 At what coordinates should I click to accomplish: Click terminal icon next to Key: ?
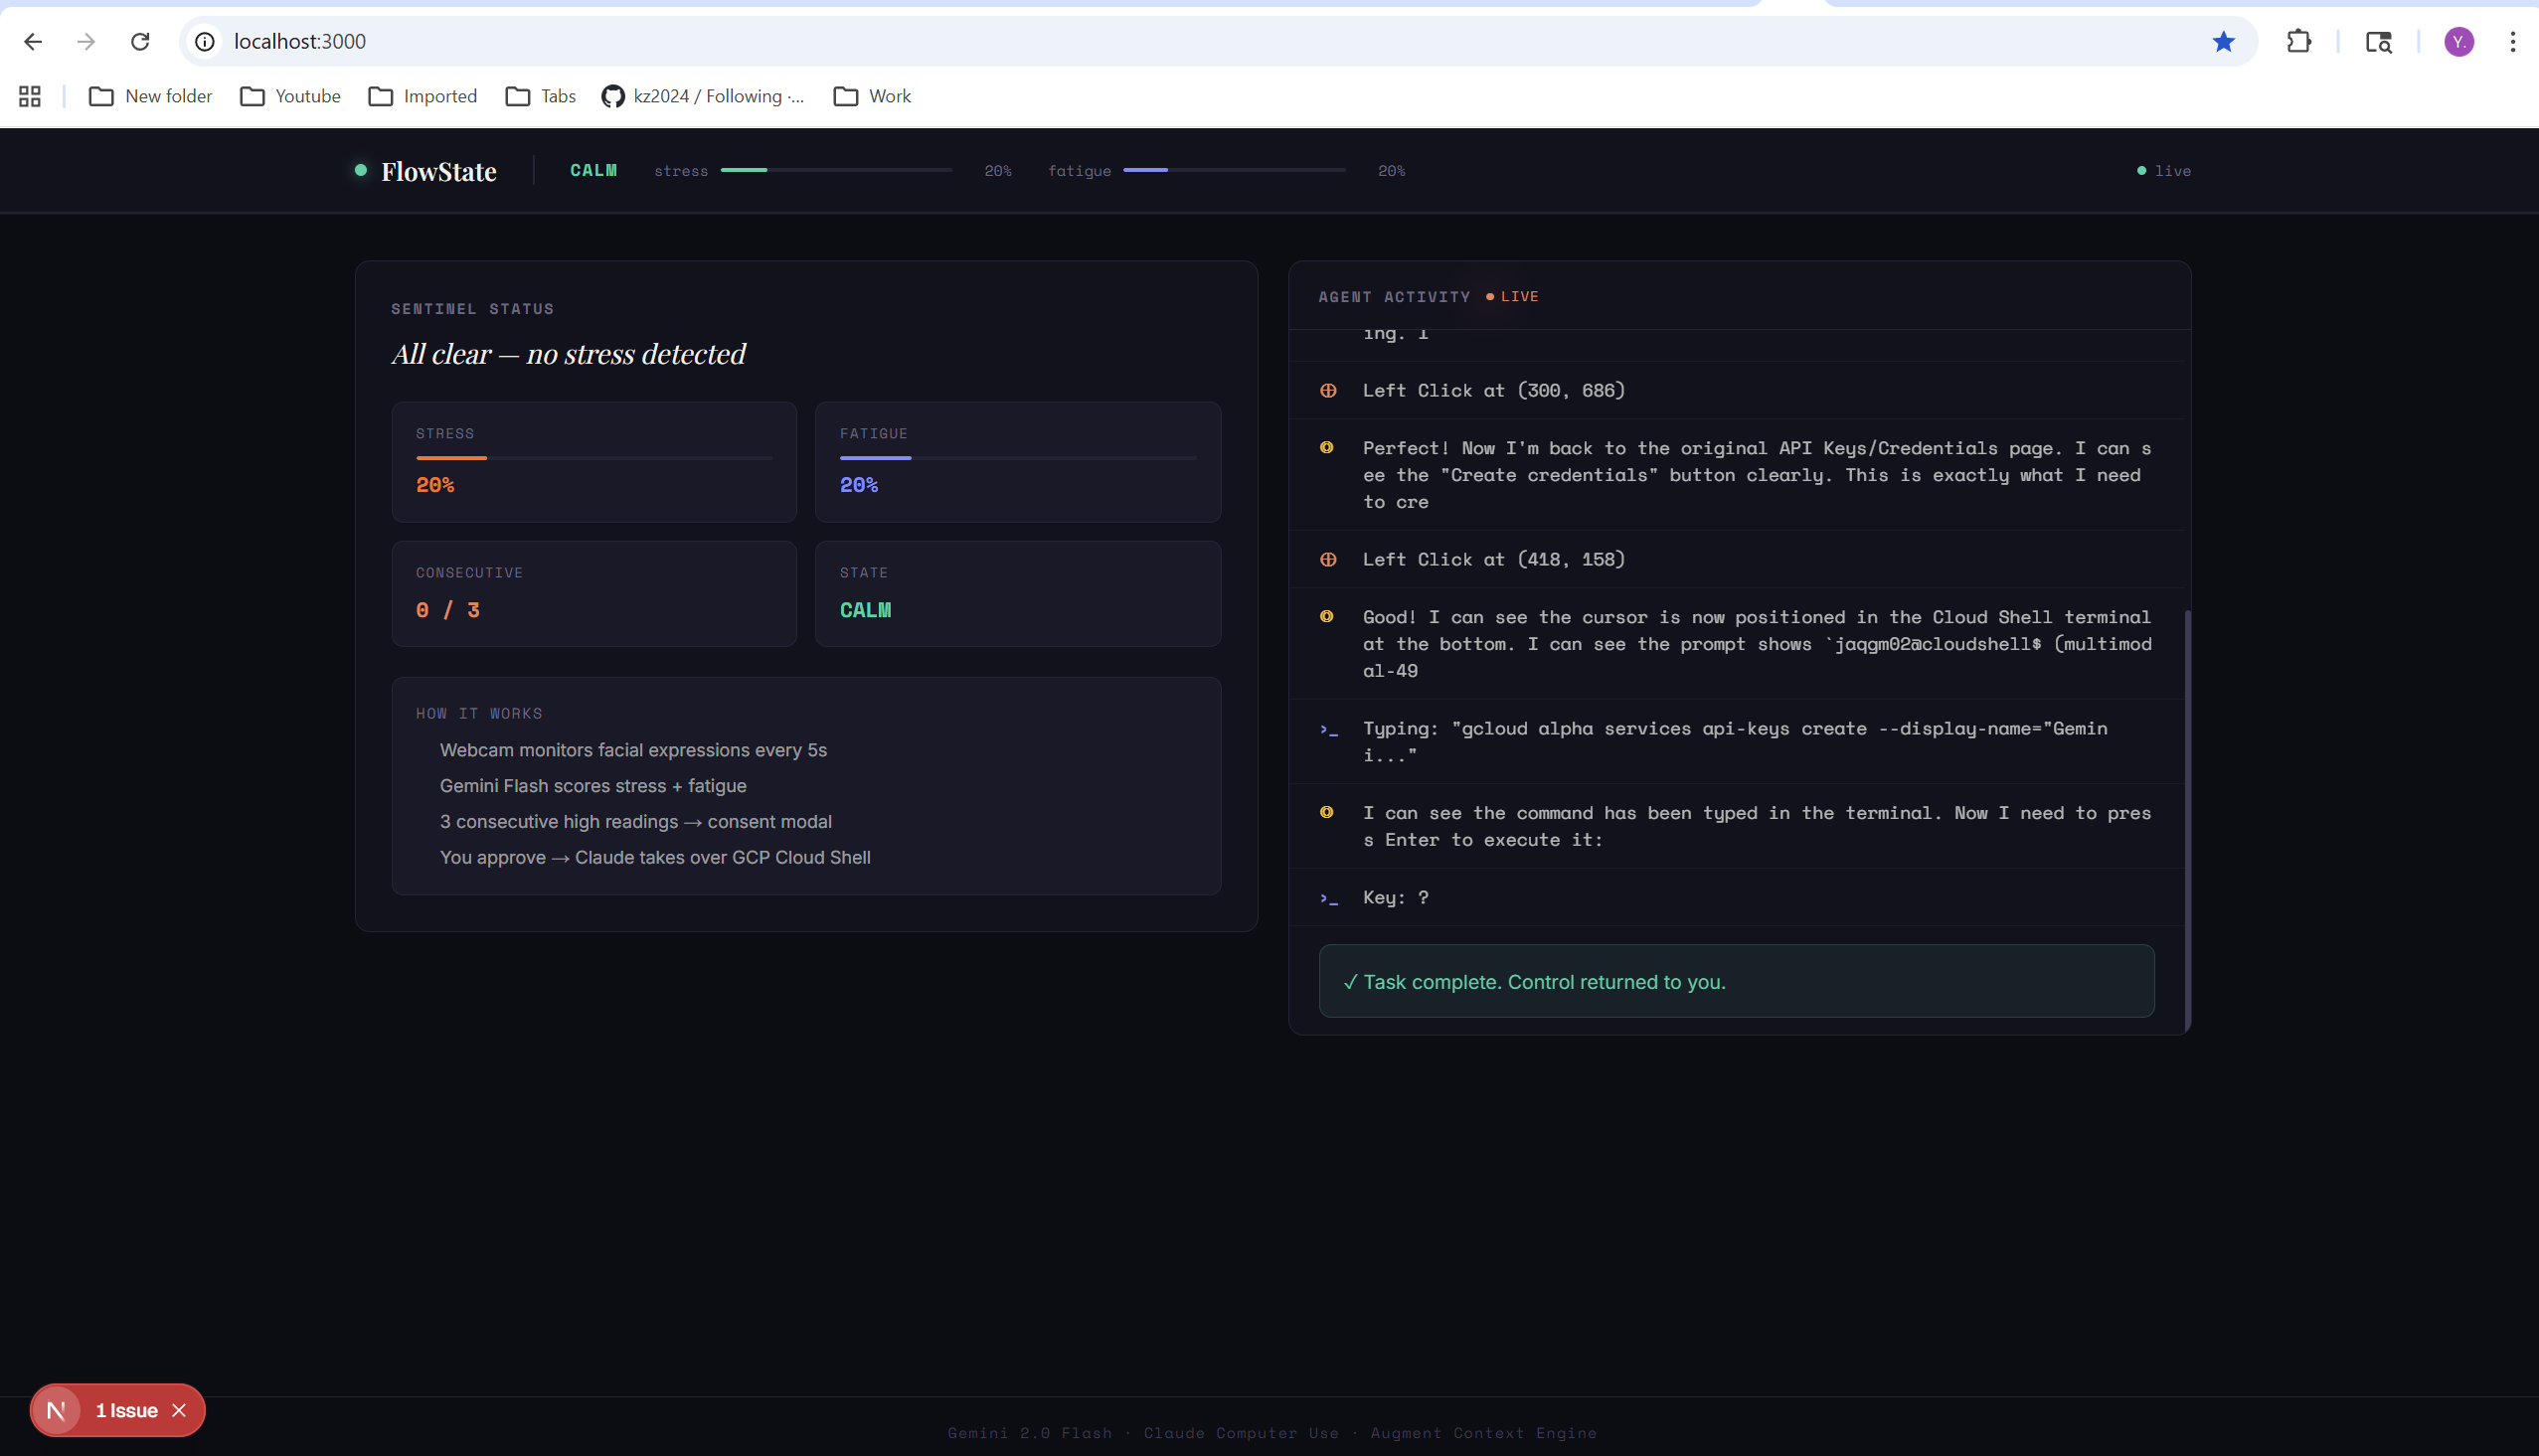click(1328, 898)
